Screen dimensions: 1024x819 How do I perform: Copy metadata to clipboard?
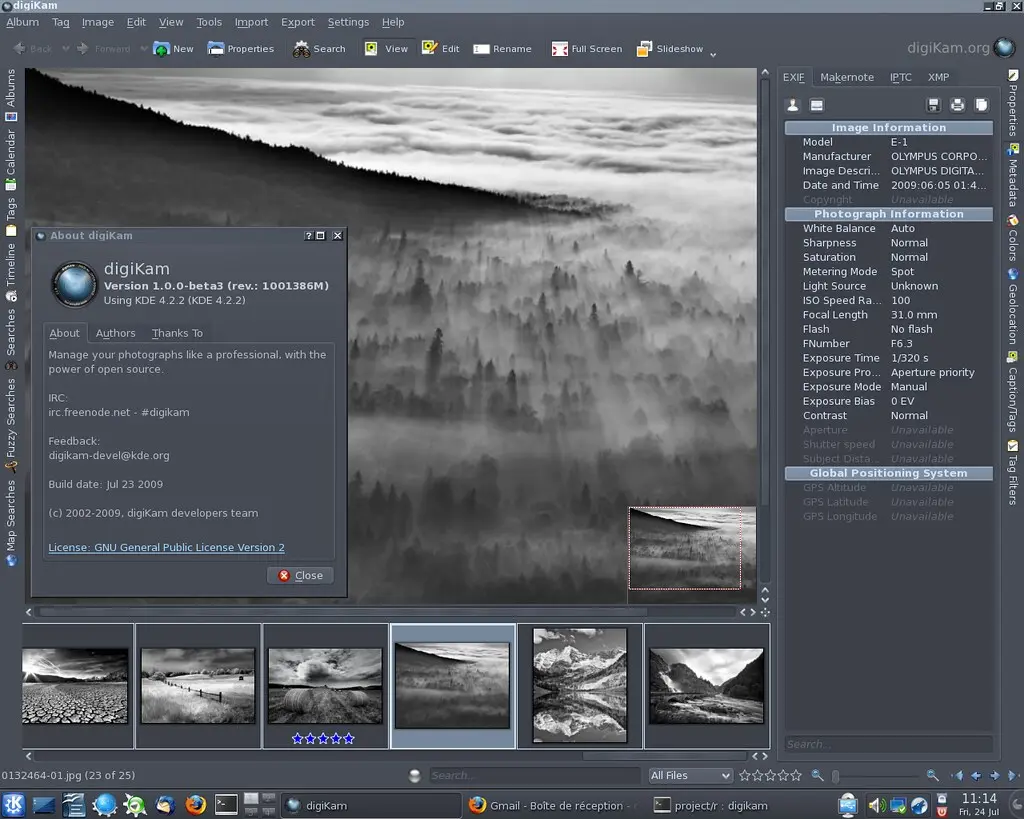(981, 105)
